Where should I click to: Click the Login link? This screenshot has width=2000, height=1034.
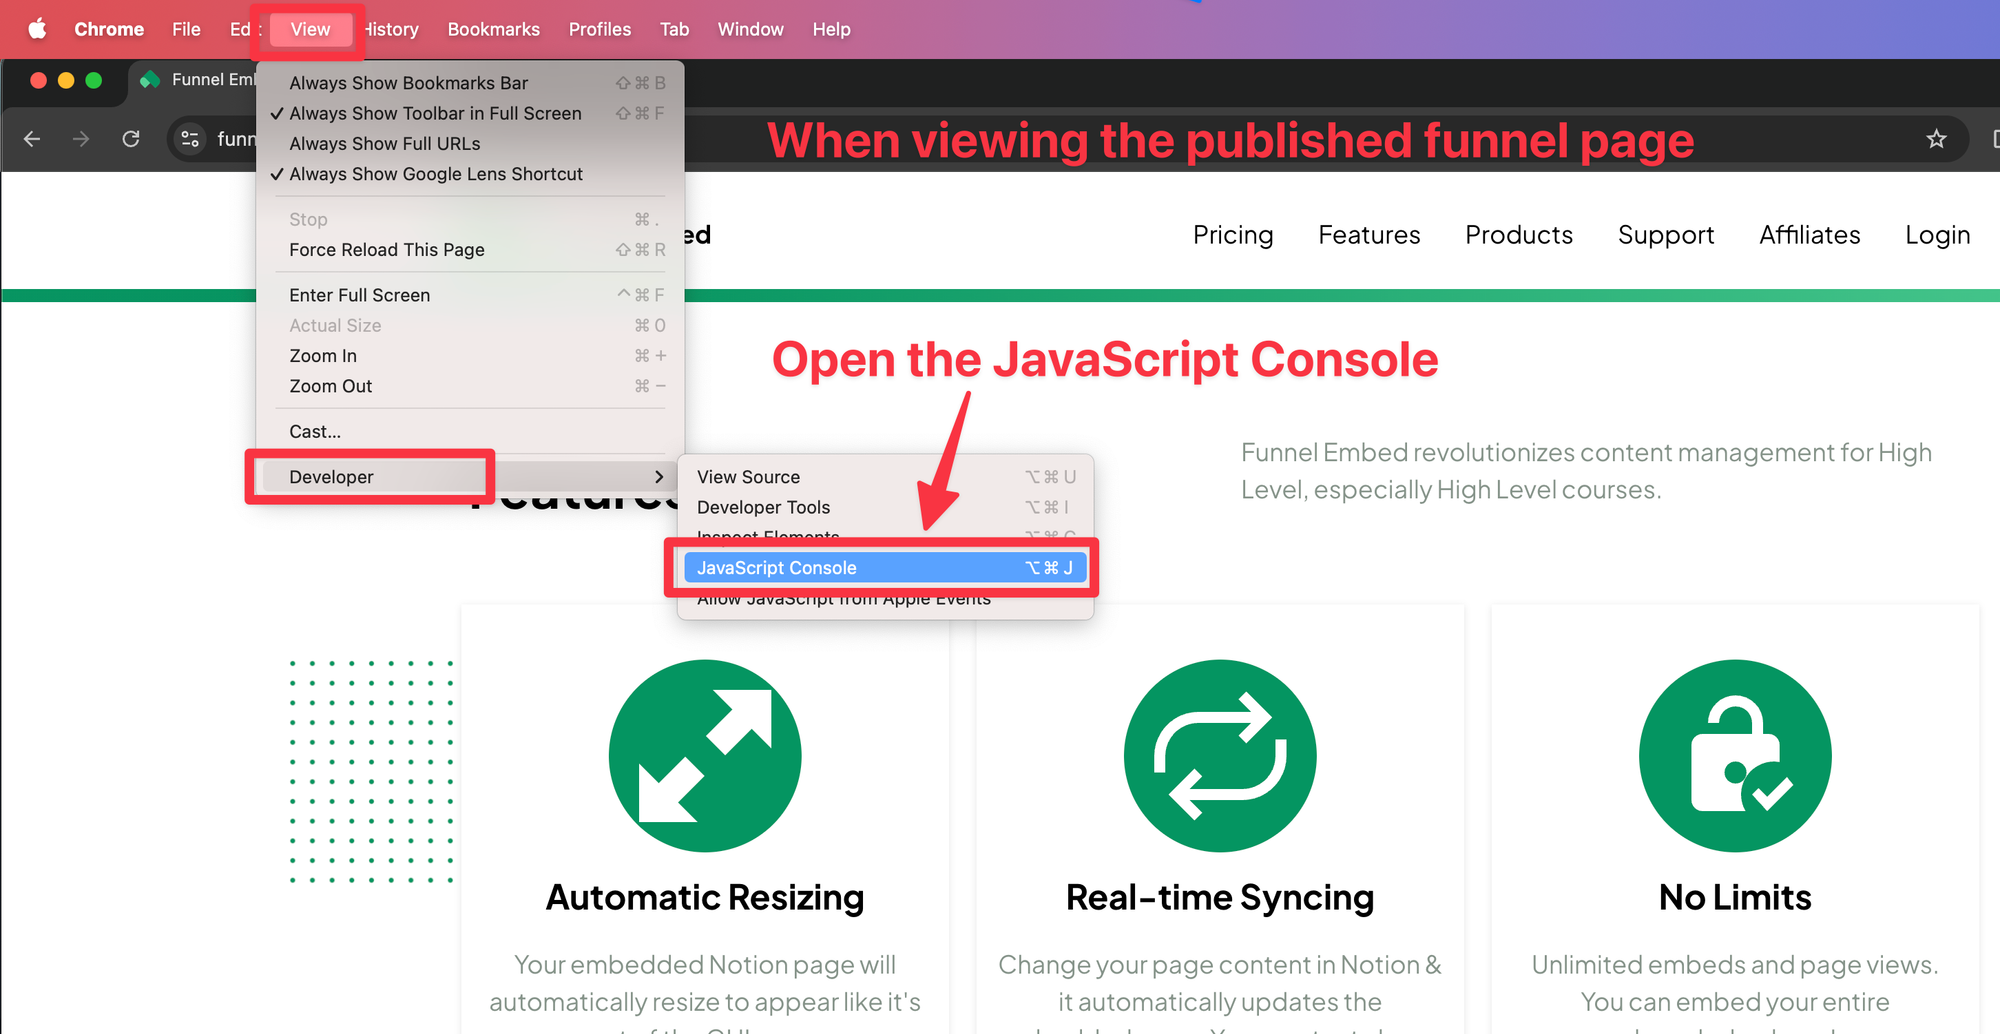point(1937,235)
